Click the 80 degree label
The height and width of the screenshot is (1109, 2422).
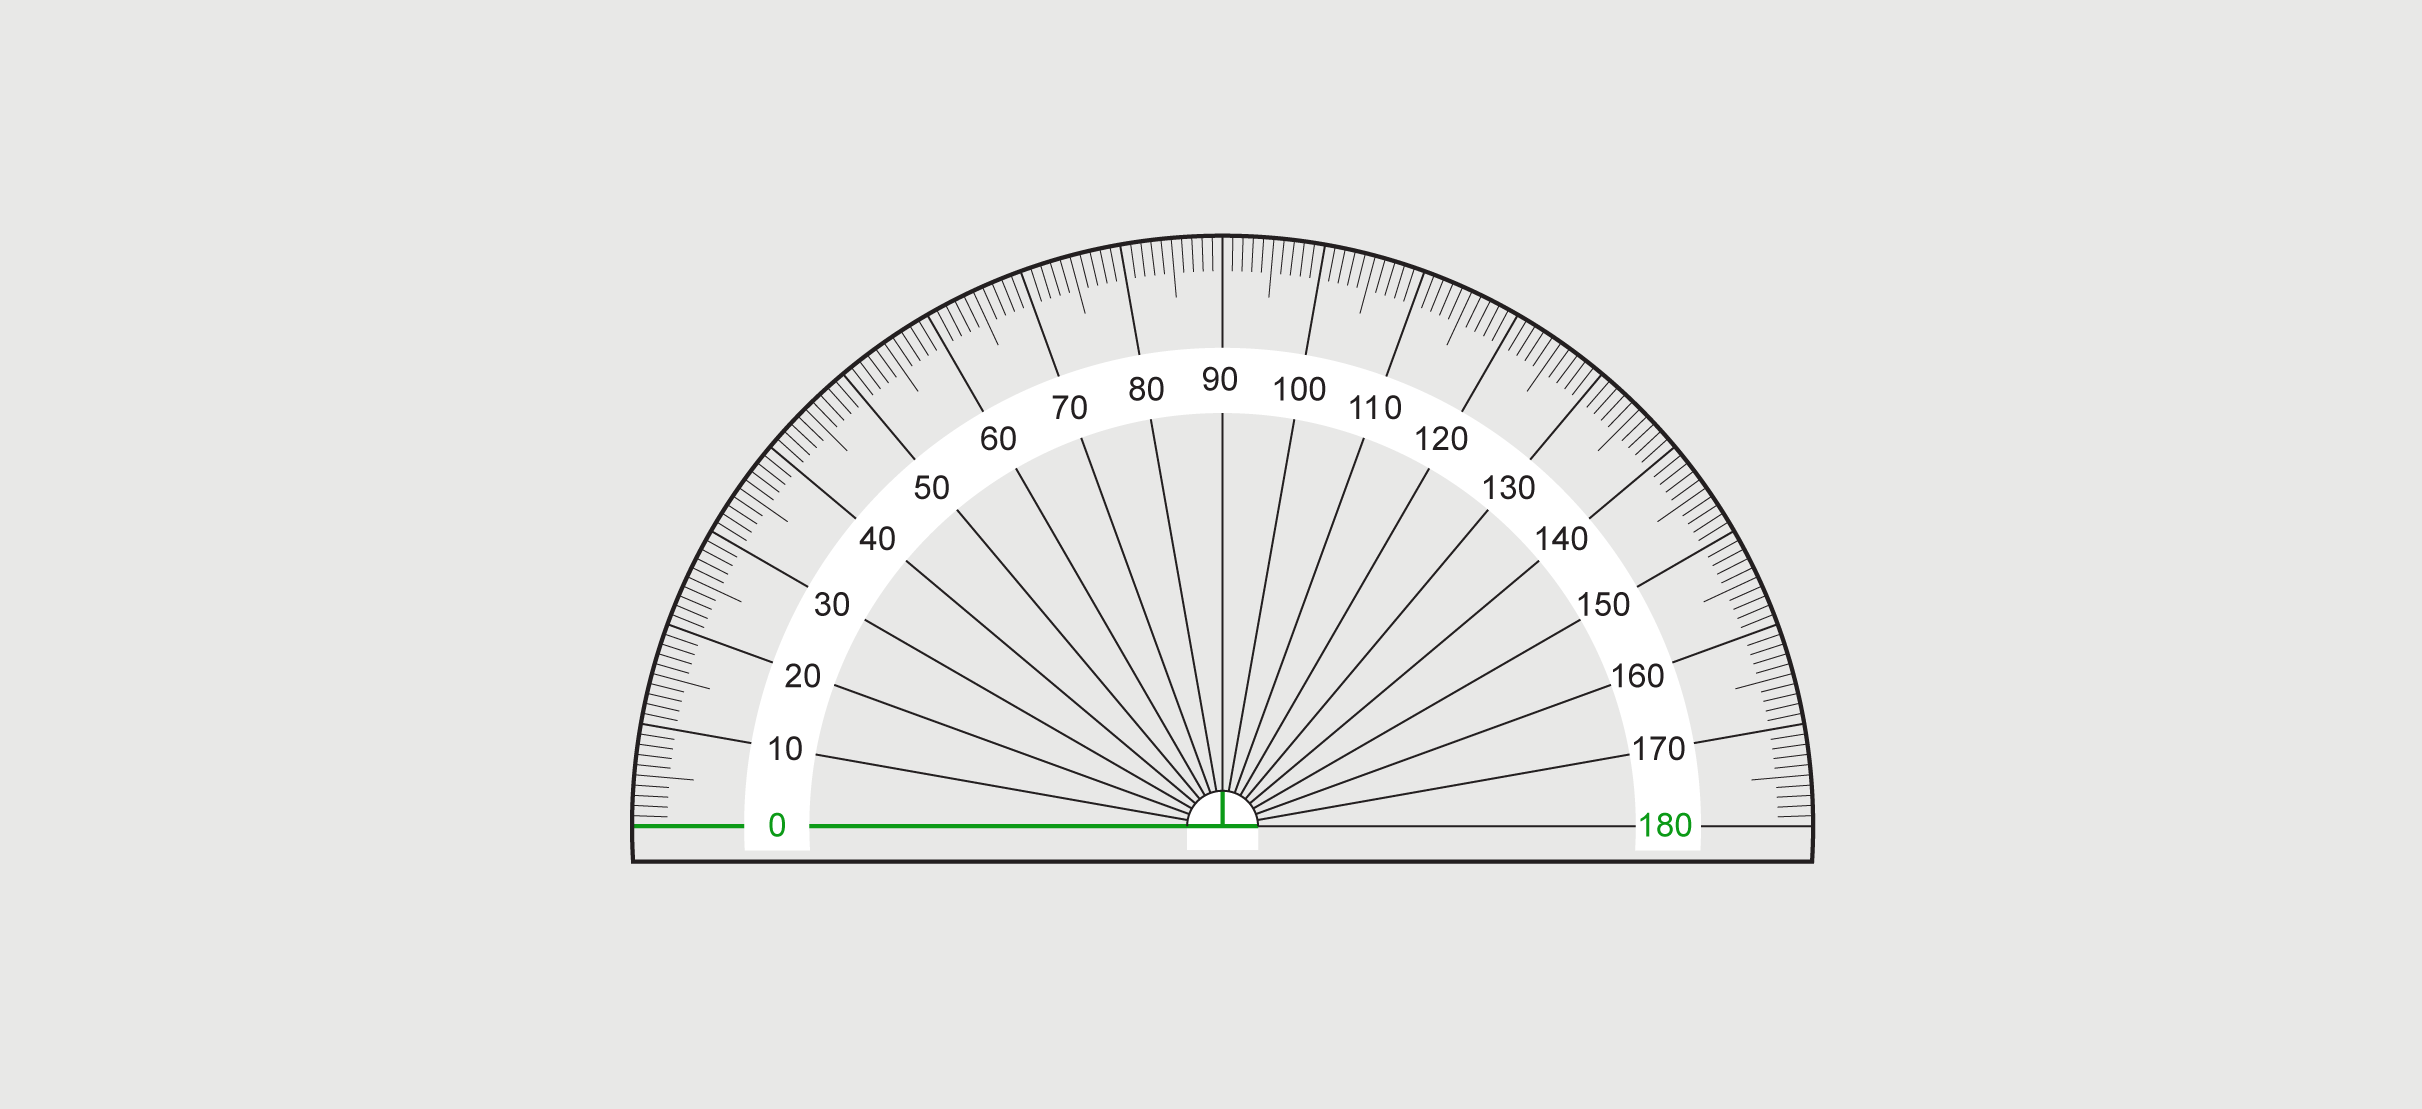1146,389
